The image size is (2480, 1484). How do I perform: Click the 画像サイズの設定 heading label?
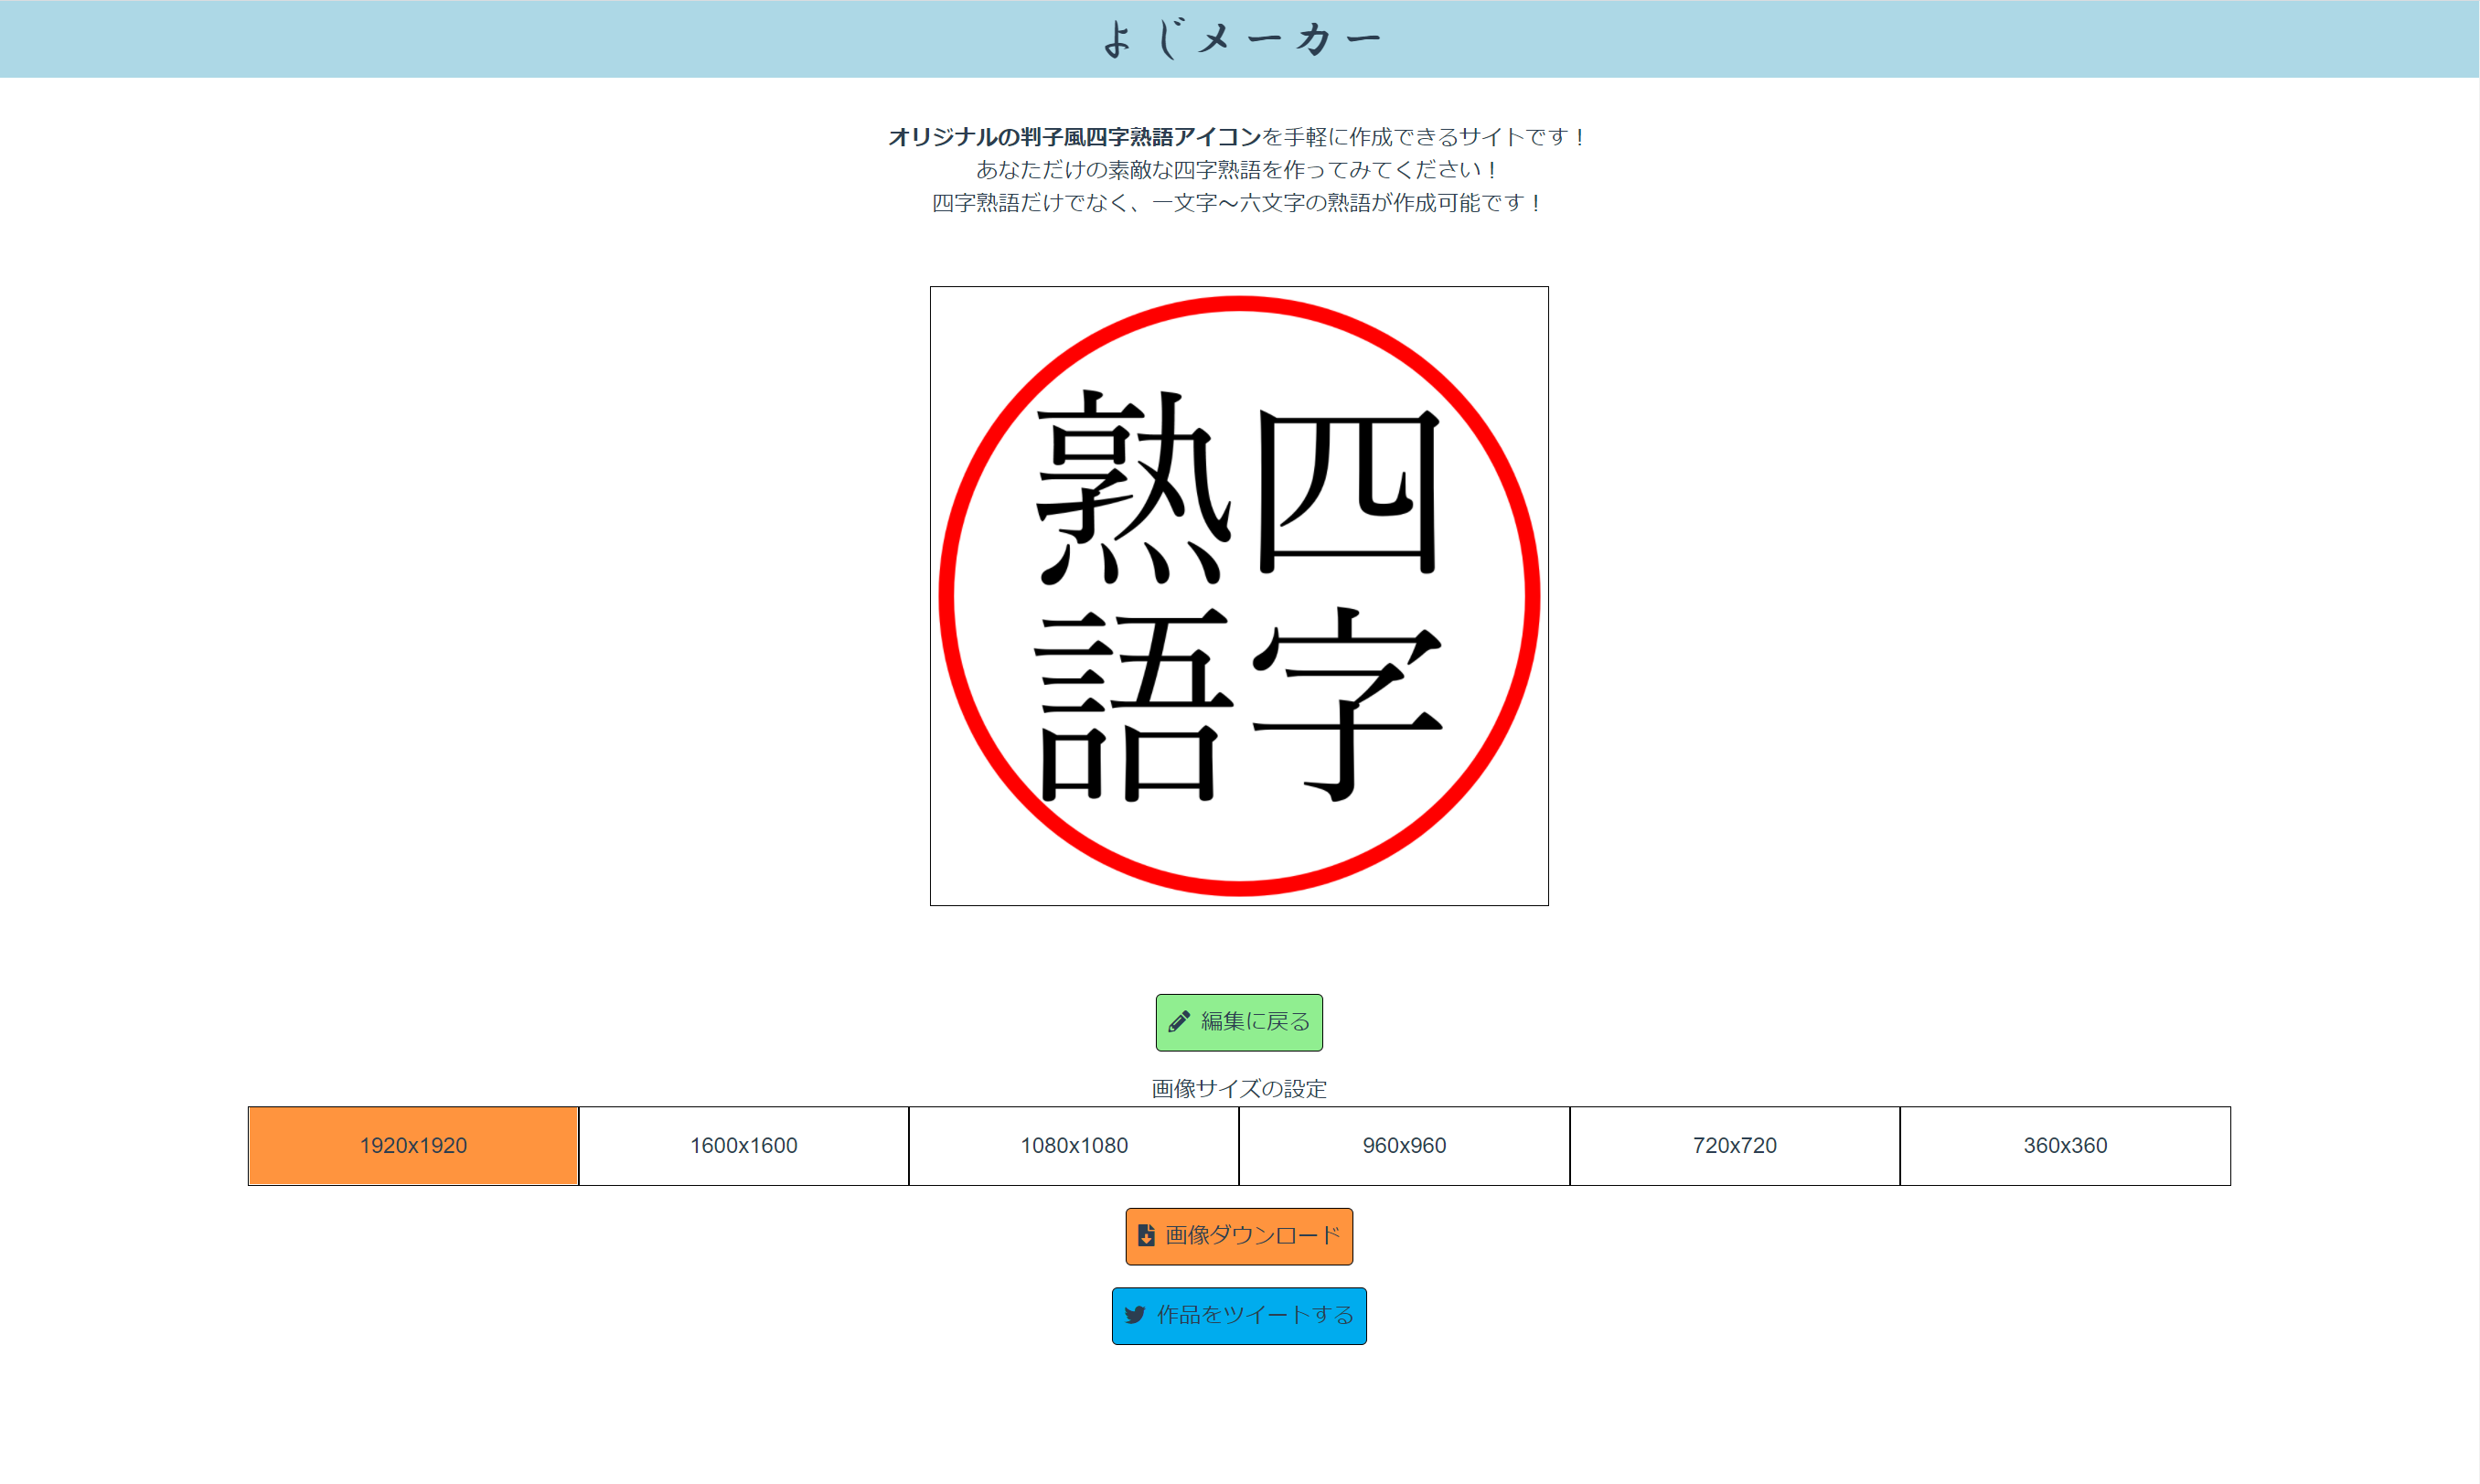pyautogui.click(x=1238, y=1088)
